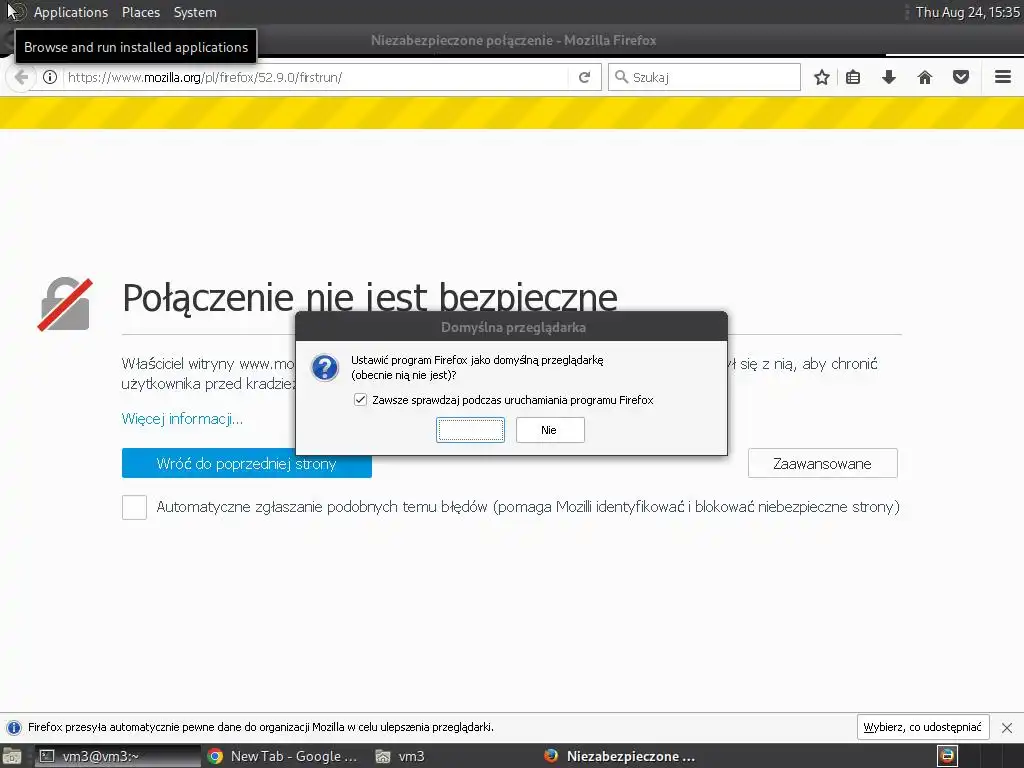Show your bookmarks list icon

click(853, 77)
